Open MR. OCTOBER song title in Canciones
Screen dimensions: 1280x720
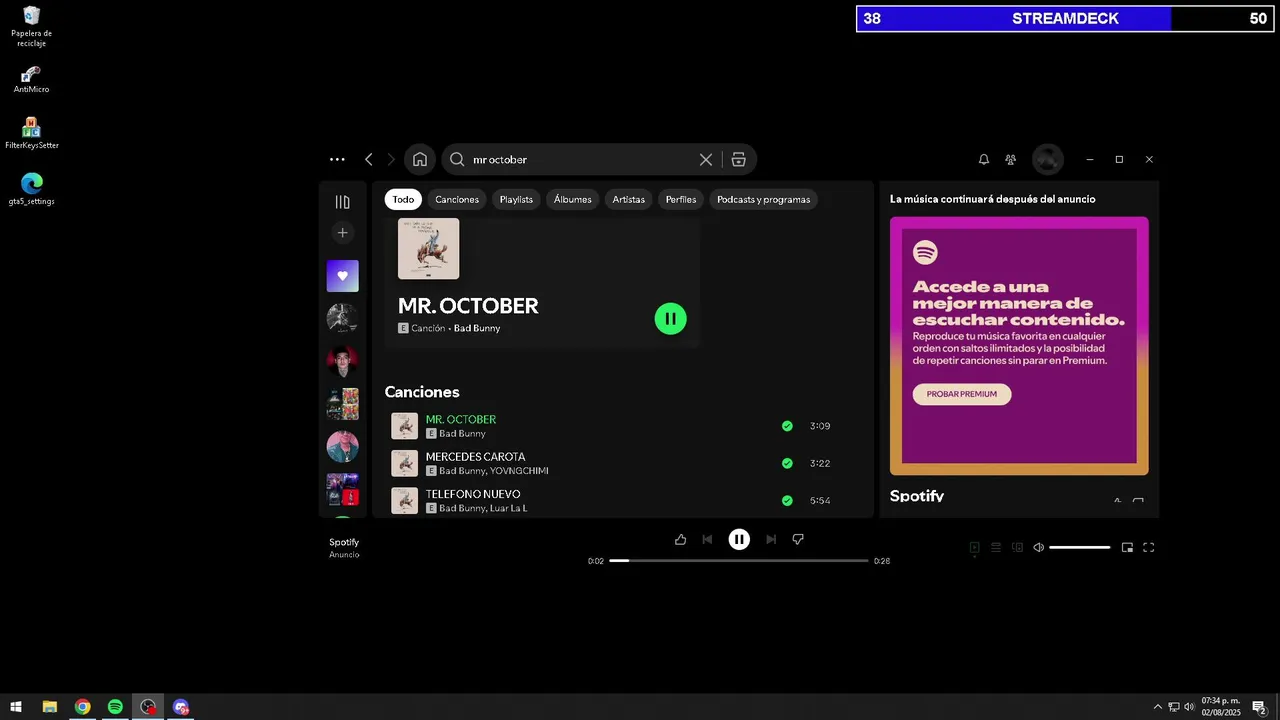[461, 419]
